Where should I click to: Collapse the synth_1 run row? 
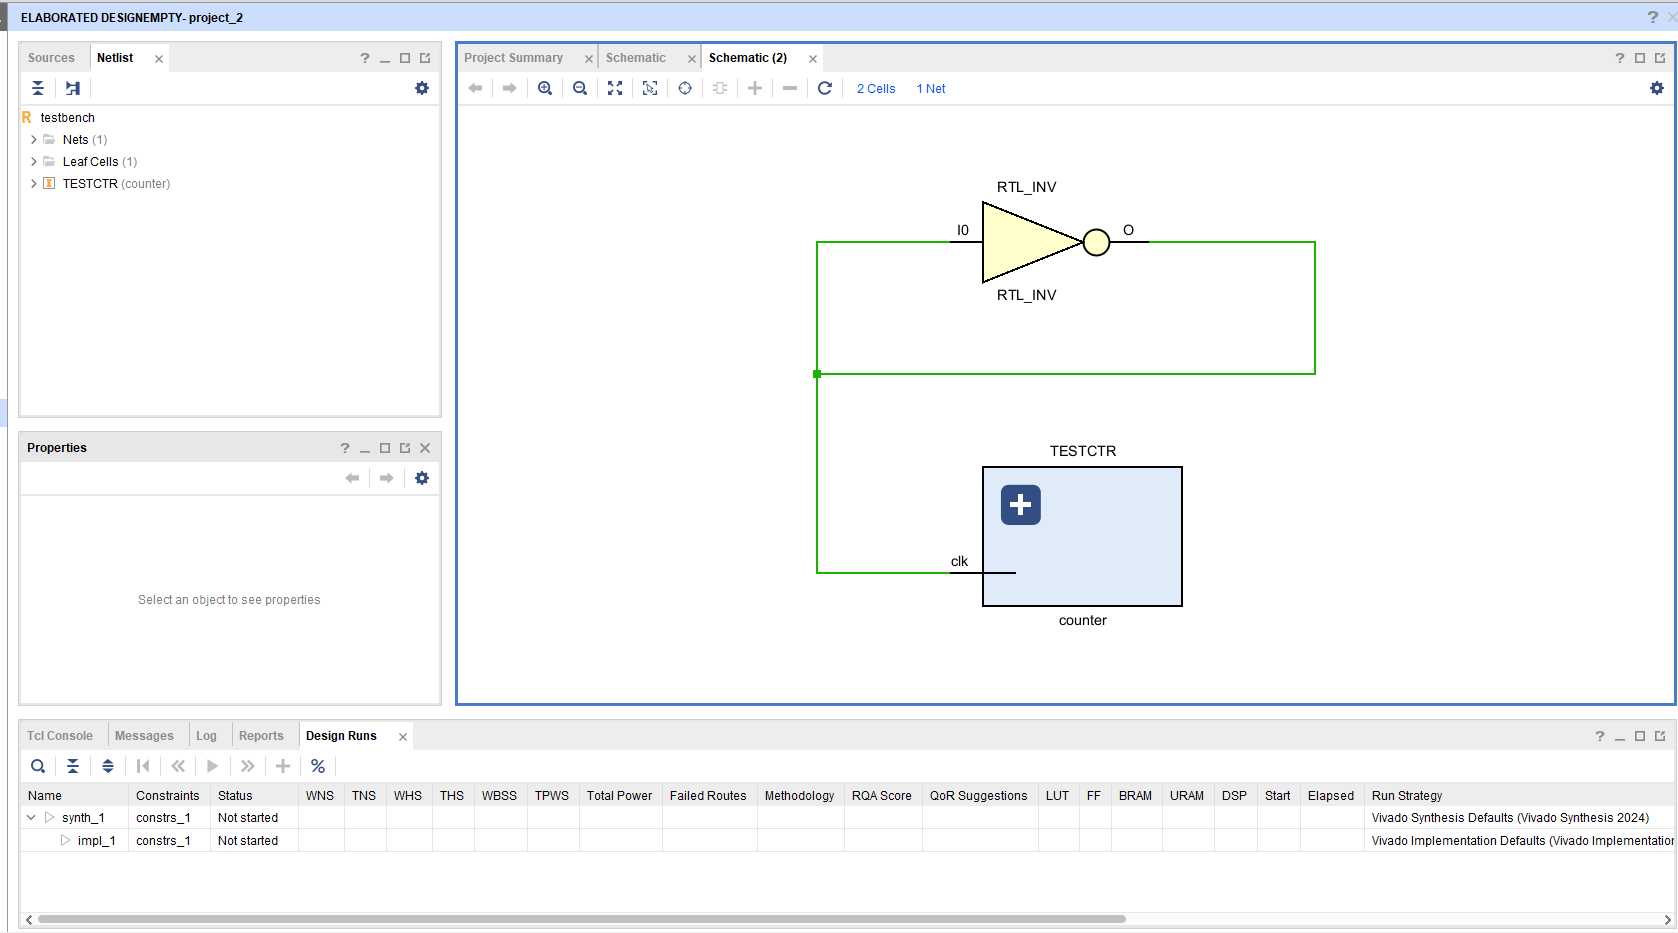pyautogui.click(x=31, y=818)
